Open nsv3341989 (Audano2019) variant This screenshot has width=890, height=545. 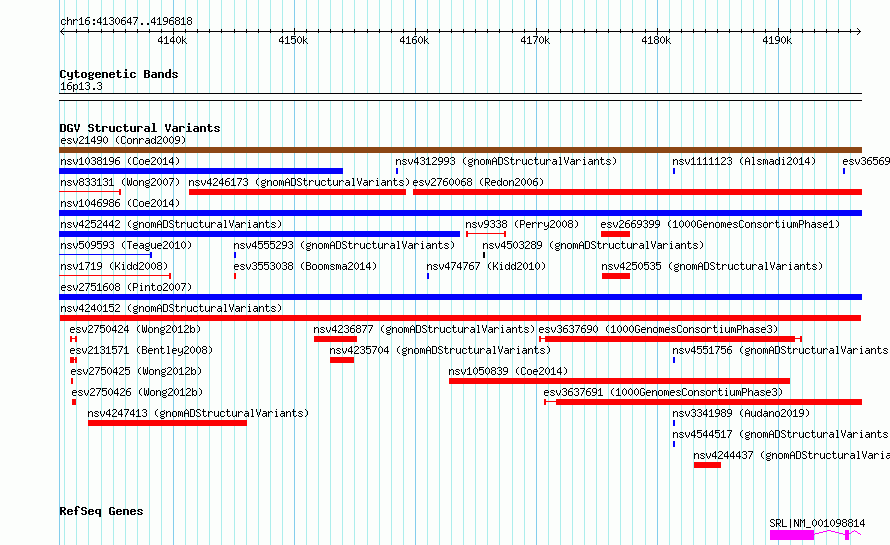pyautogui.click(x=674, y=423)
